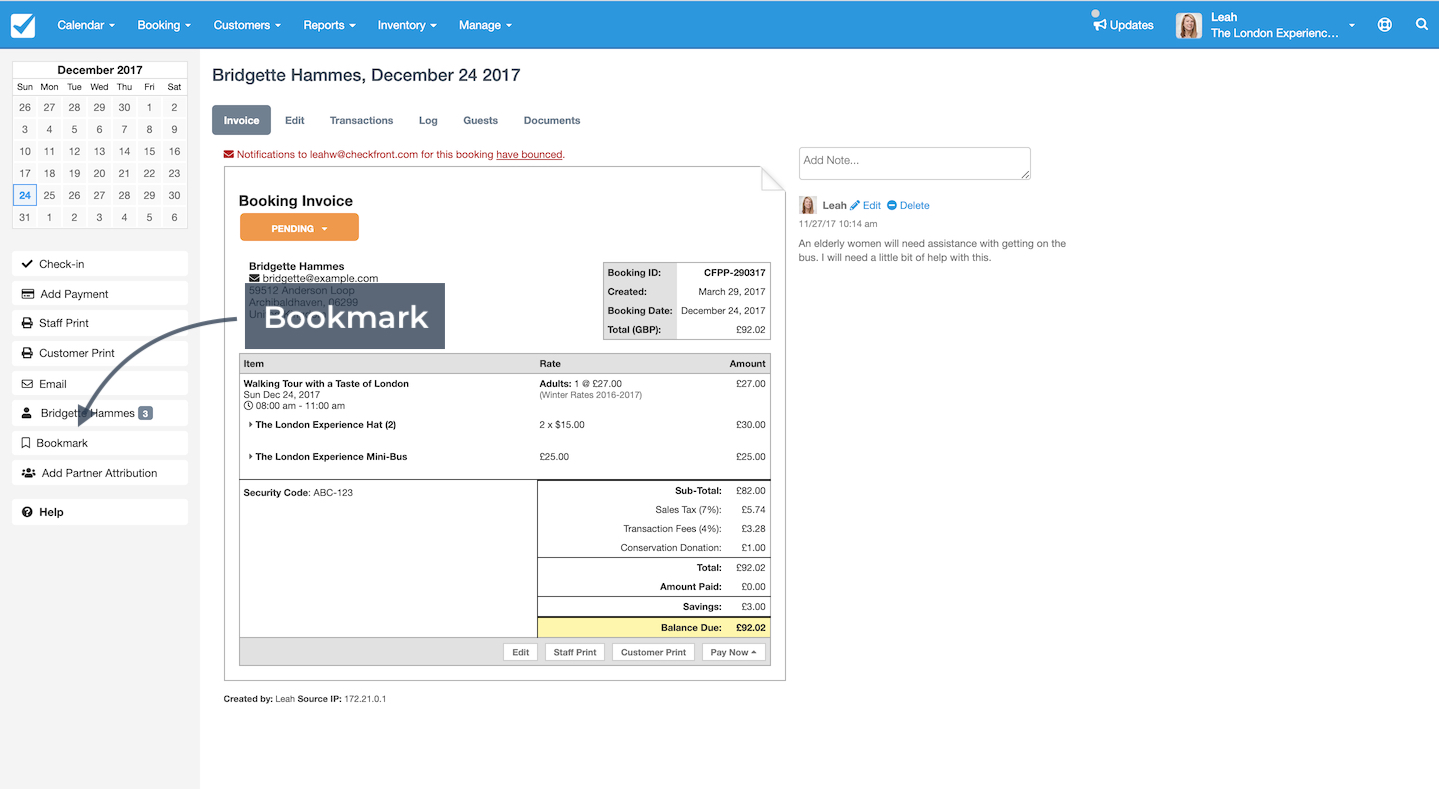Click the Walking Tour with a Taste of London item

tap(326, 384)
